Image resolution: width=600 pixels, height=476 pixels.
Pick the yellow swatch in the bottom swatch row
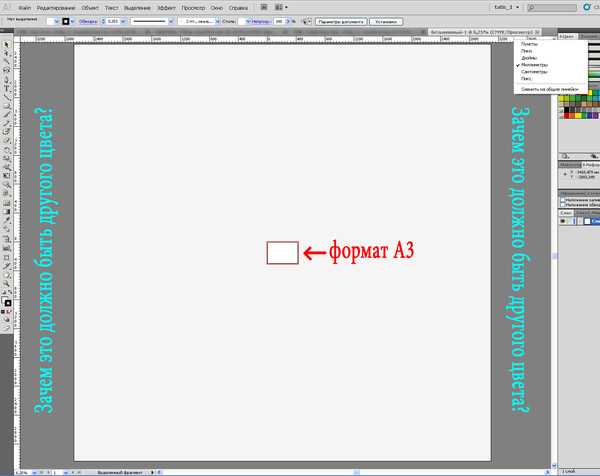578,116
